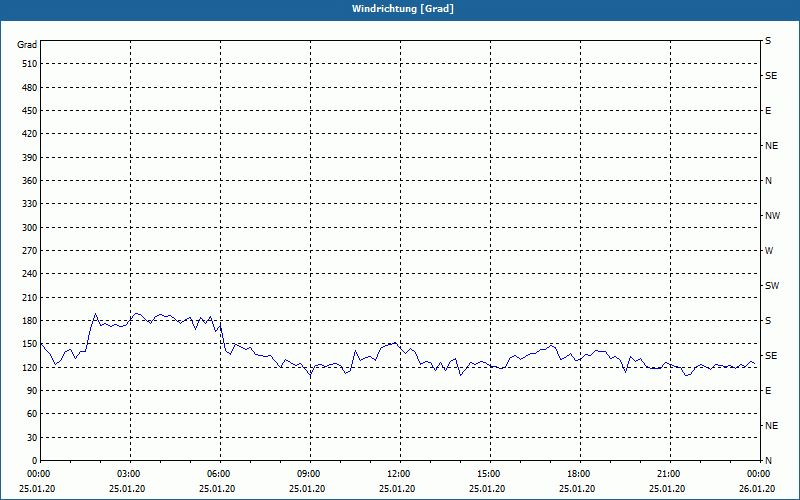Click the 26.01.20 date label

point(757,489)
